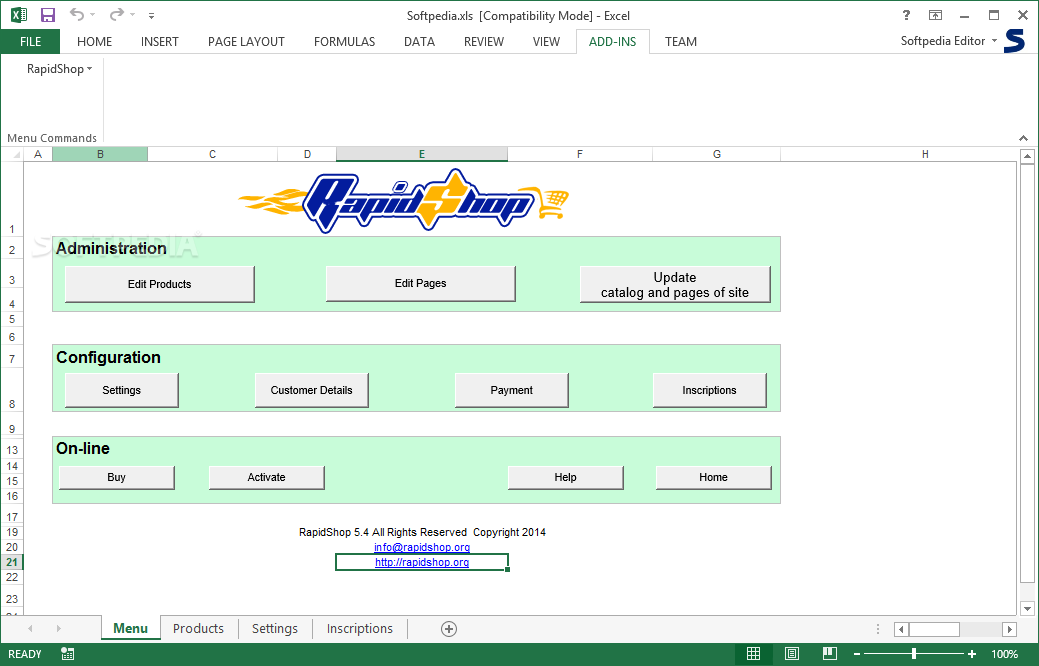Click the Redo arrow icon
Viewport: 1039px width, 666px height.
pyautogui.click(x=117, y=14)
